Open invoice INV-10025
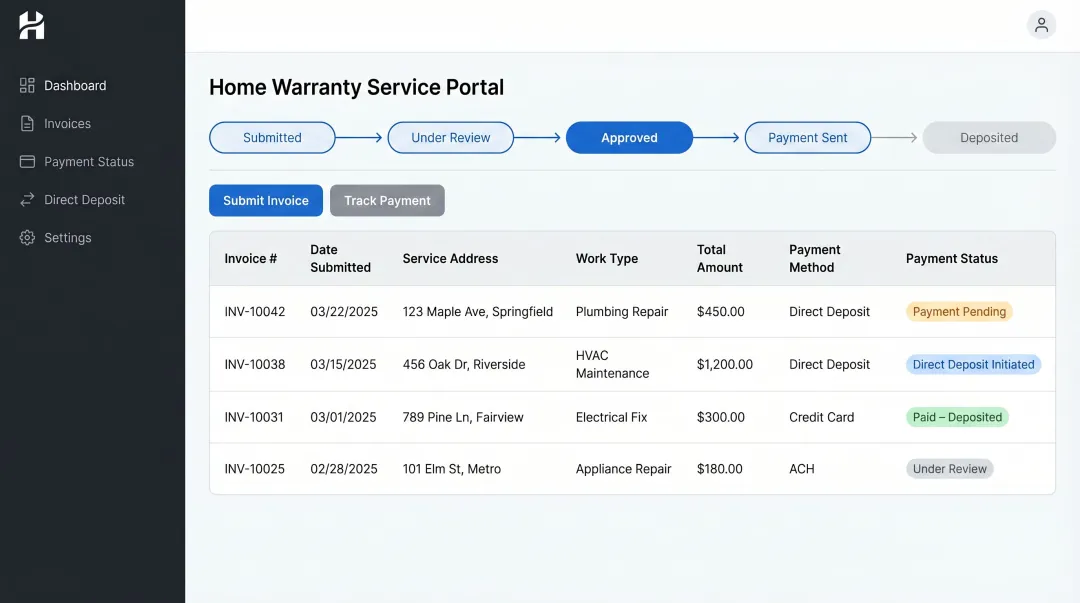This screenshot has height=603, width=1080. tap(254, 469)
